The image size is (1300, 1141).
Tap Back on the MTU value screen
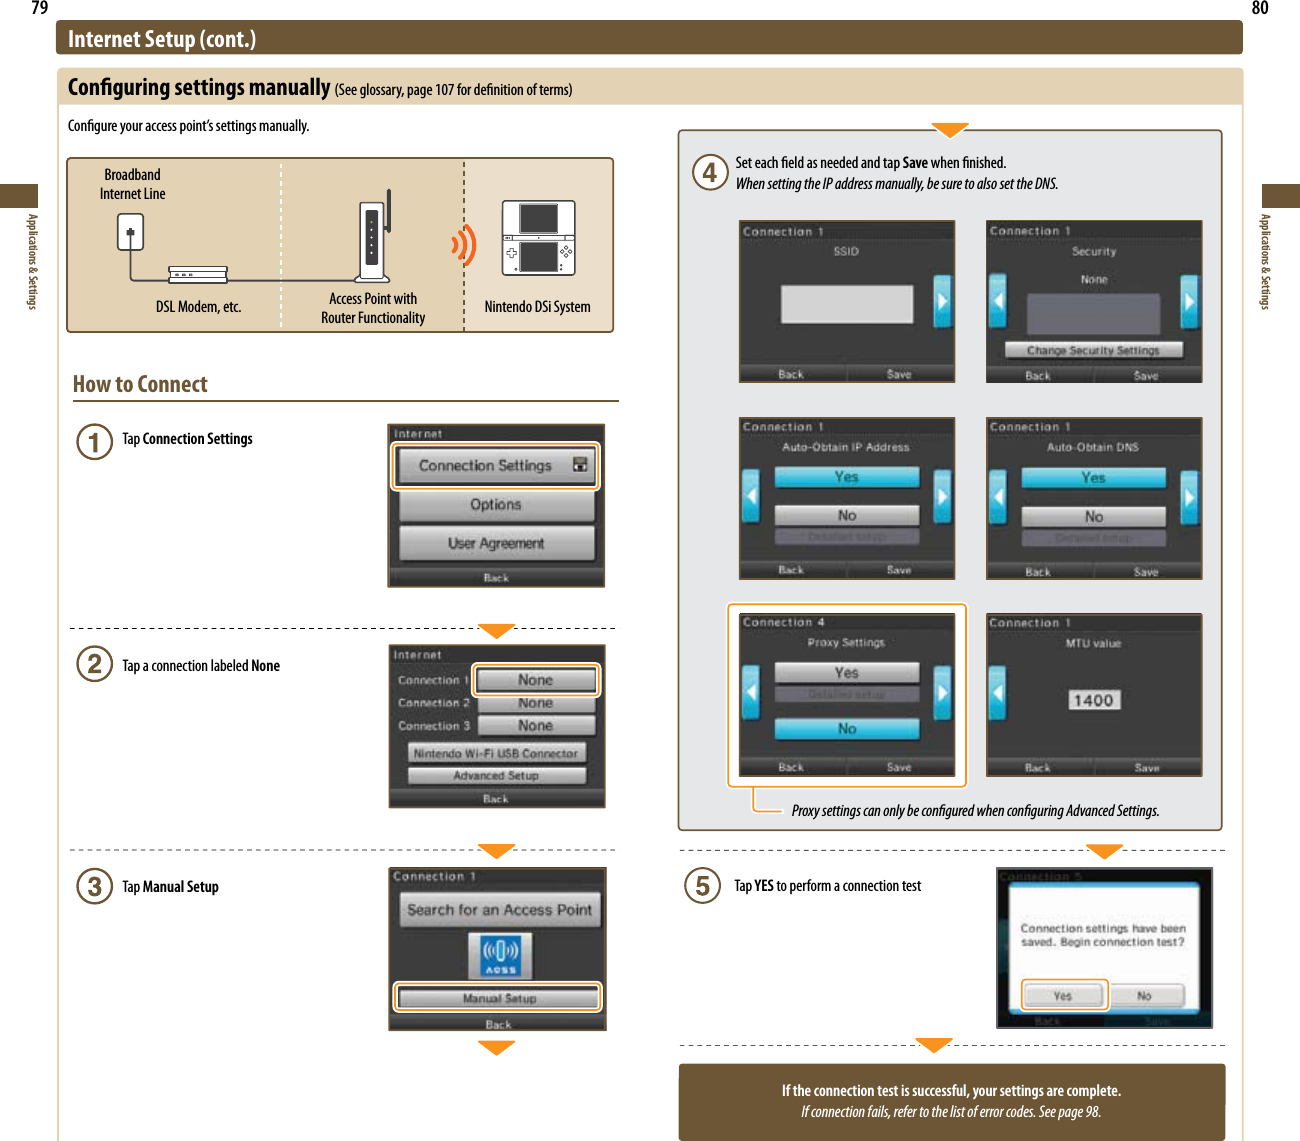click(1039, 768)
